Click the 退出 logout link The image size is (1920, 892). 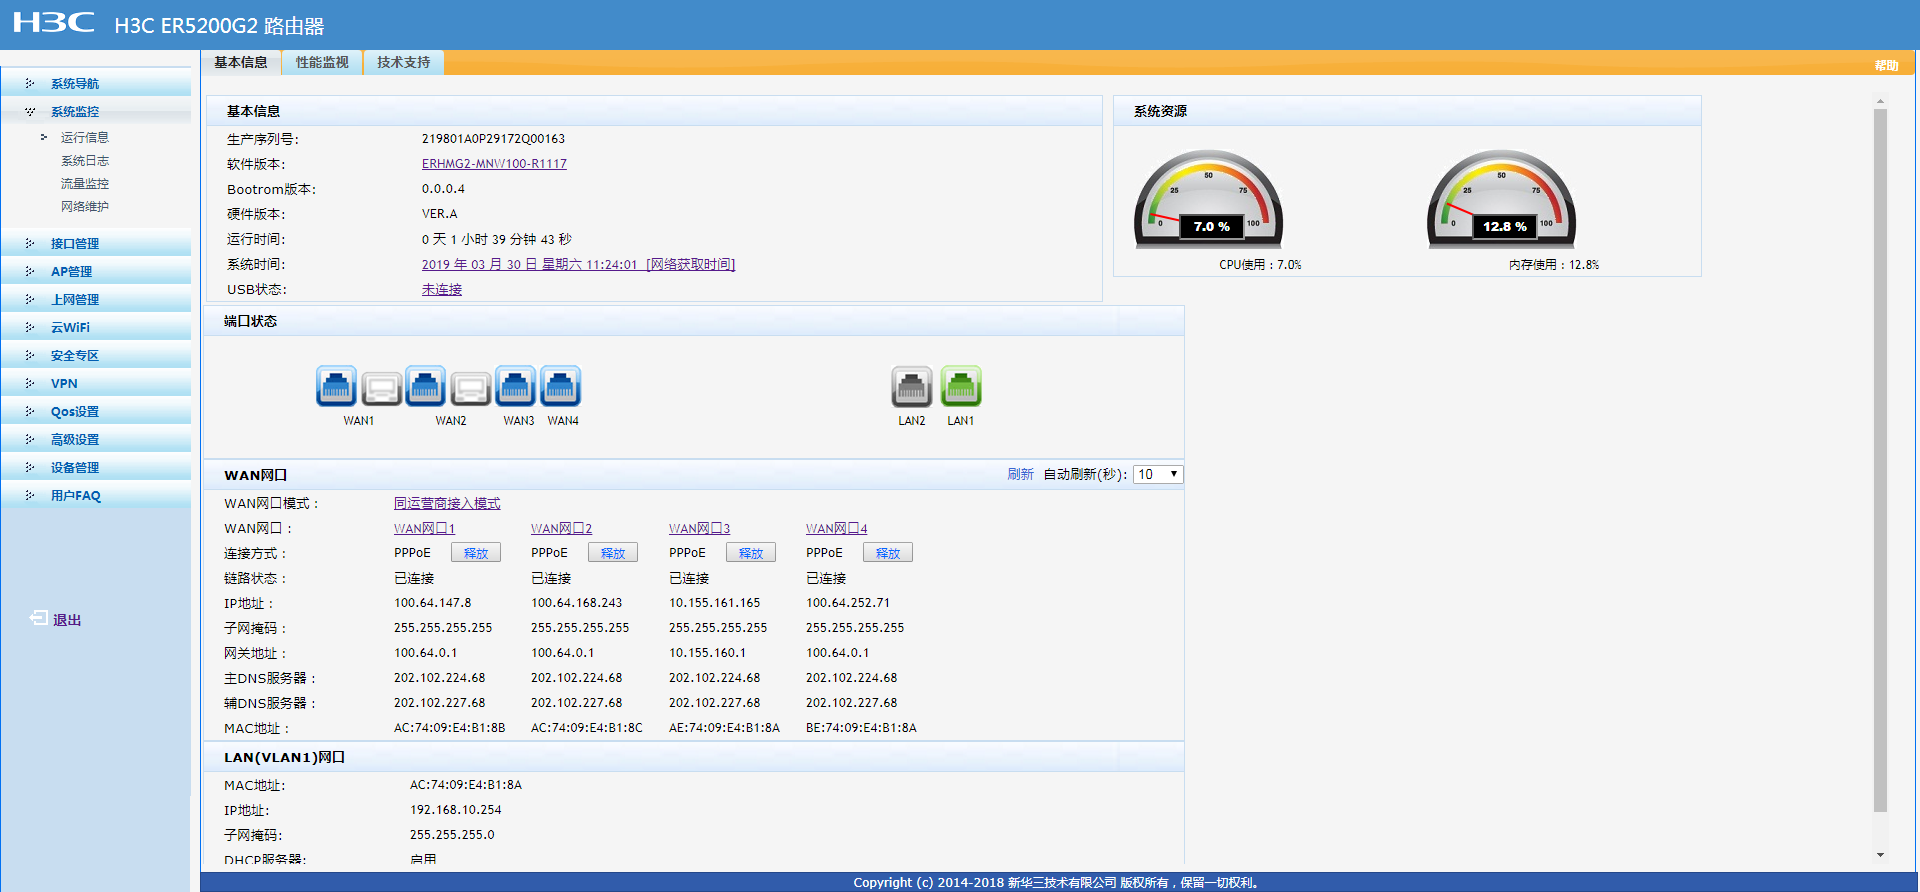(67, 620)
